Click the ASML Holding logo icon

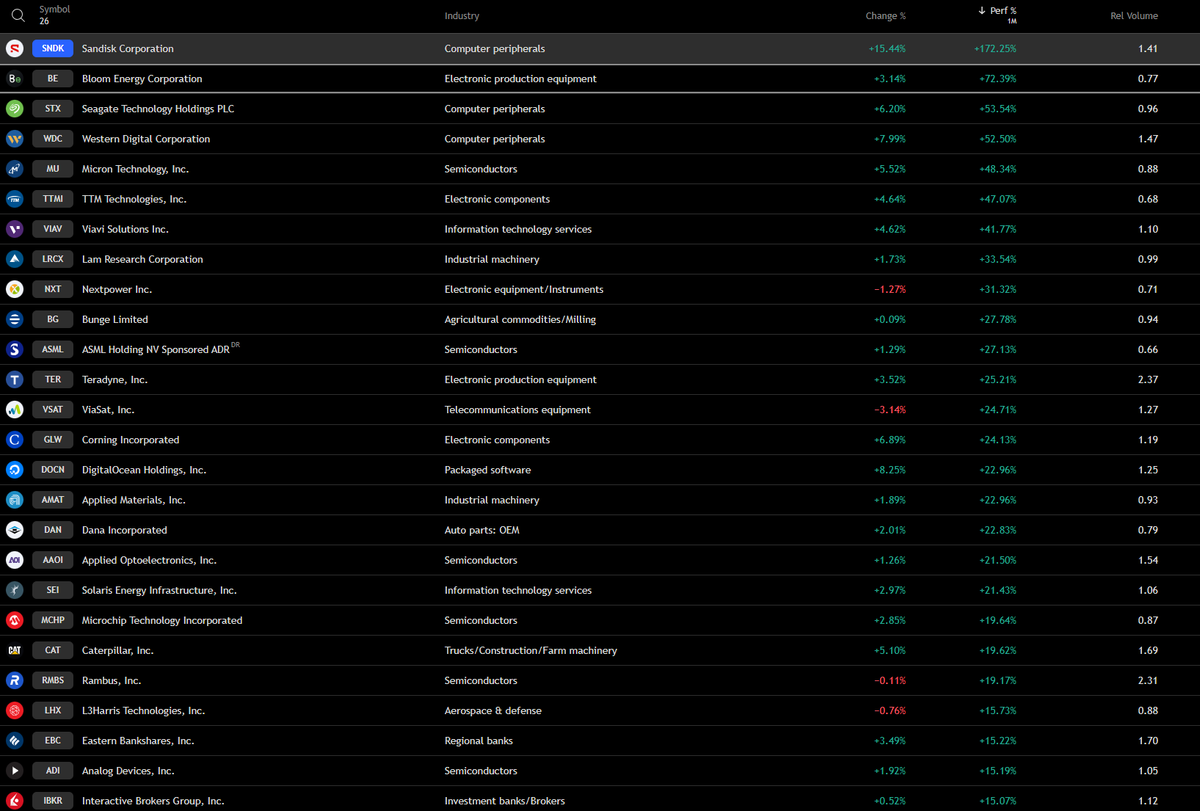14,349
